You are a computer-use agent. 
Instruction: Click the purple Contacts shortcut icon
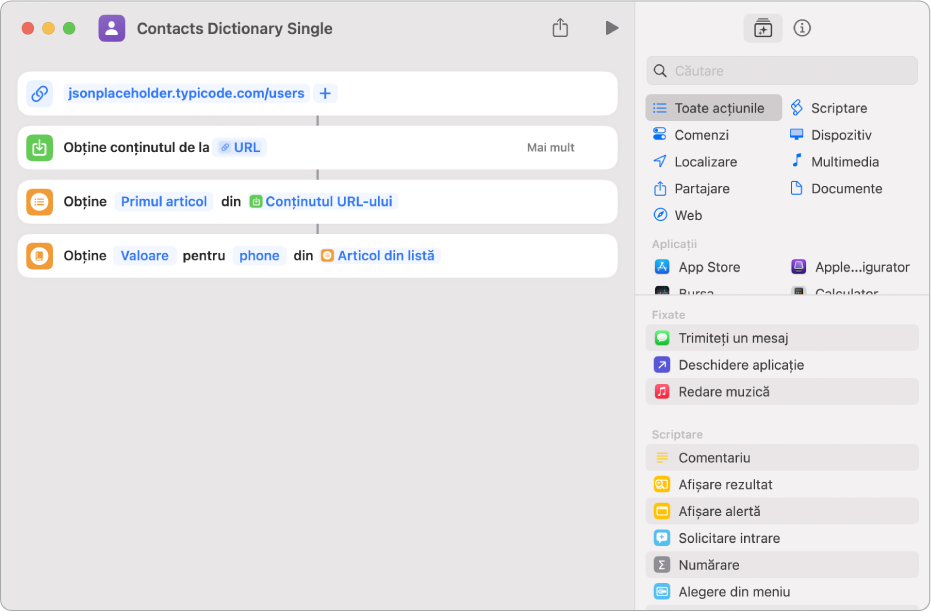point(112,28)
